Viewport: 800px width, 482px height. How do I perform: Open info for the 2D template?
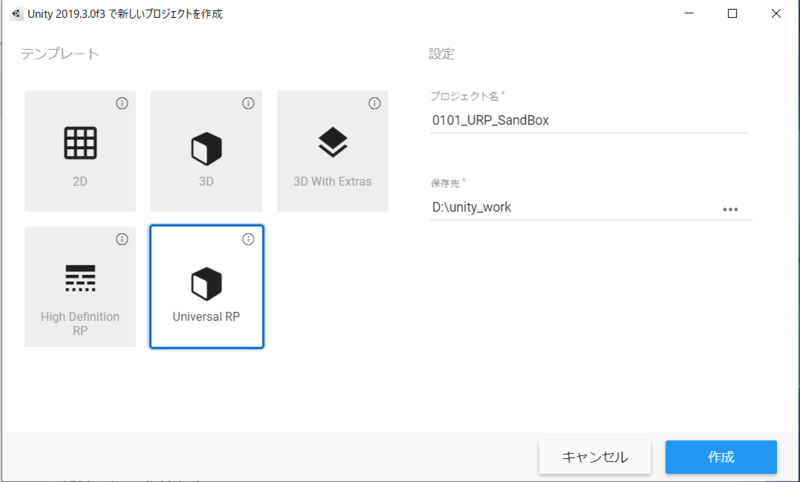click(122, 104)
